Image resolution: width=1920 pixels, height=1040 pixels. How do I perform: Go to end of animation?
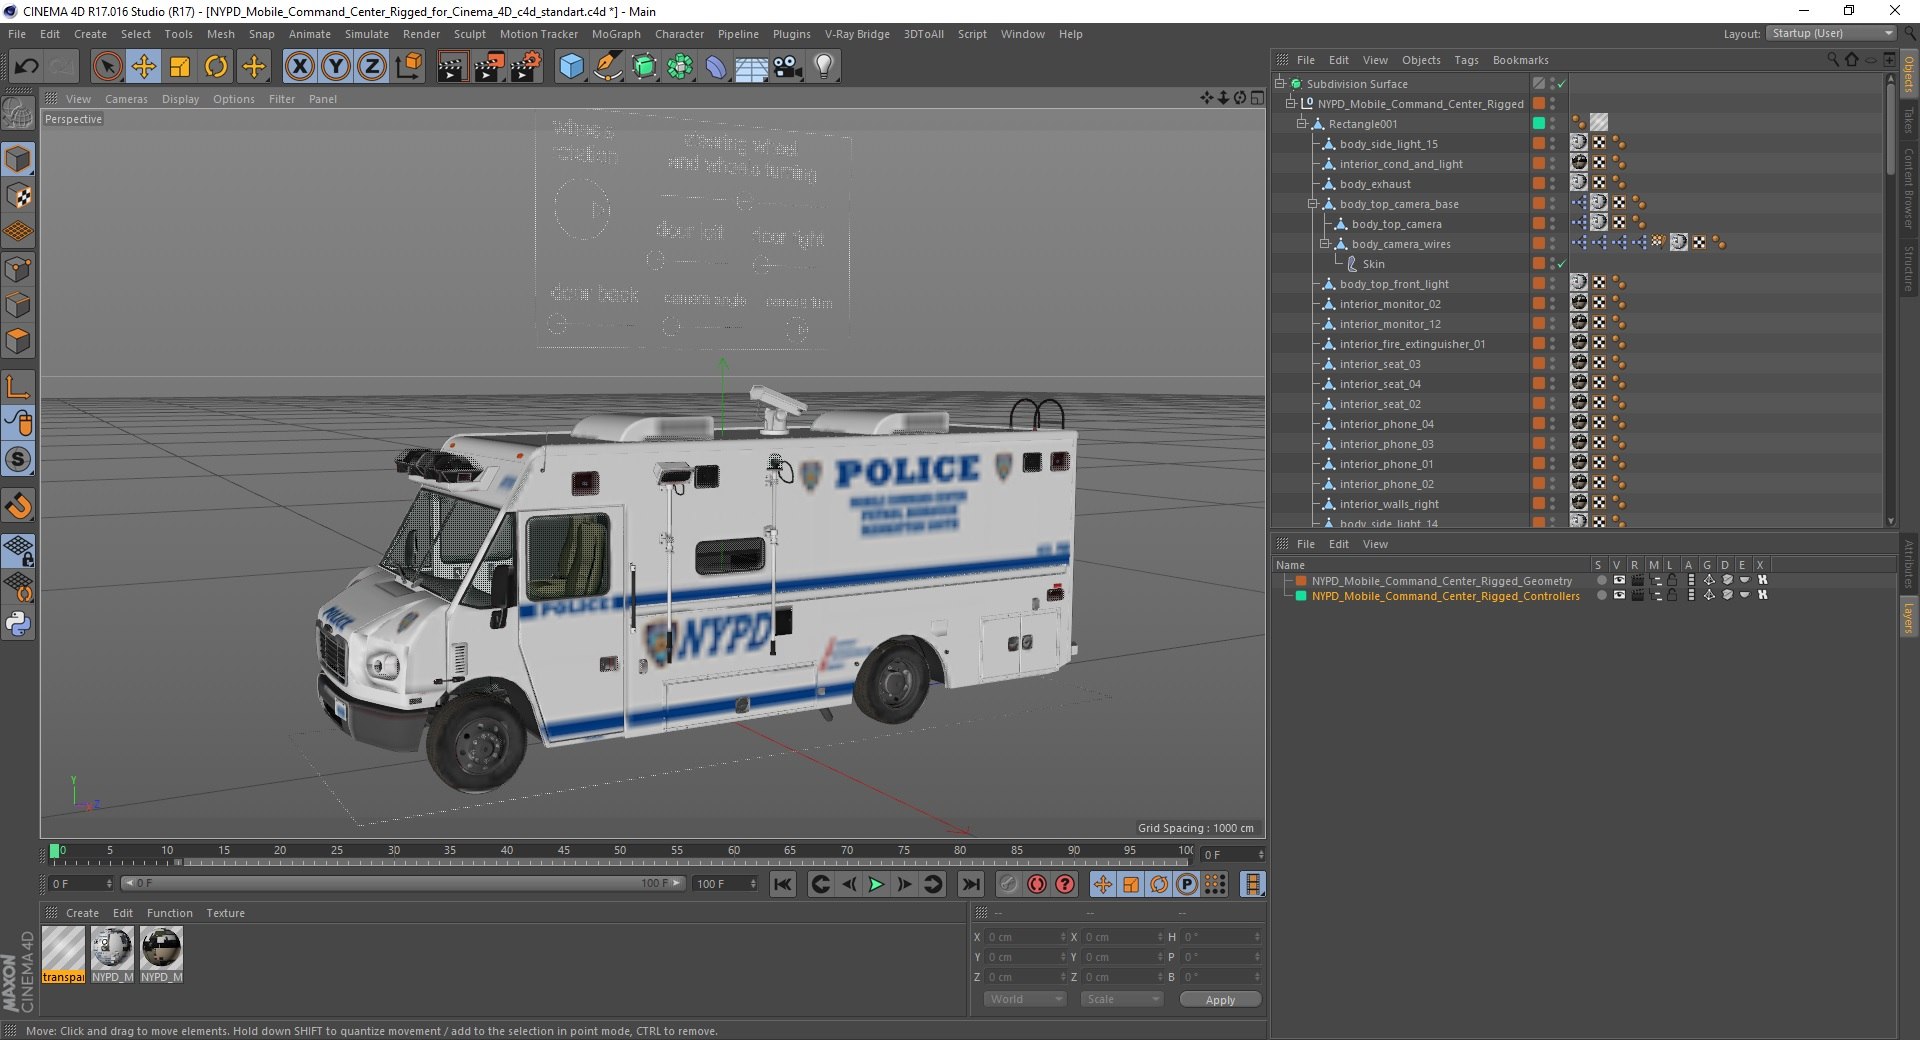pyautogui.click(x=970, y=884)
